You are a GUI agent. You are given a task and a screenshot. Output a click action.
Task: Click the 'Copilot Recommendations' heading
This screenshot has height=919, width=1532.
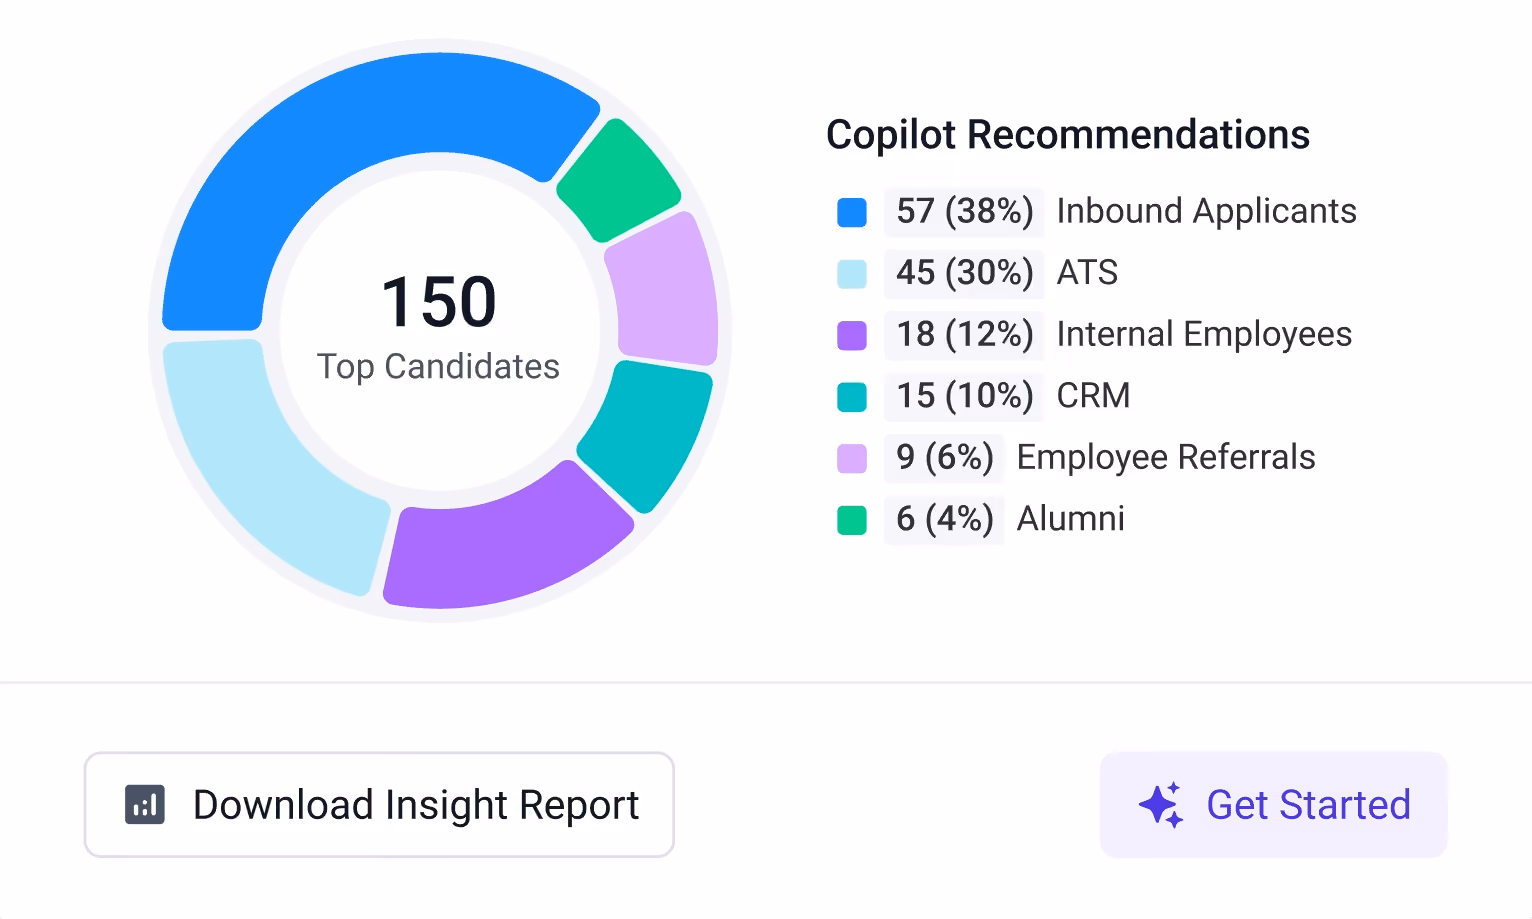[1068, 135]
